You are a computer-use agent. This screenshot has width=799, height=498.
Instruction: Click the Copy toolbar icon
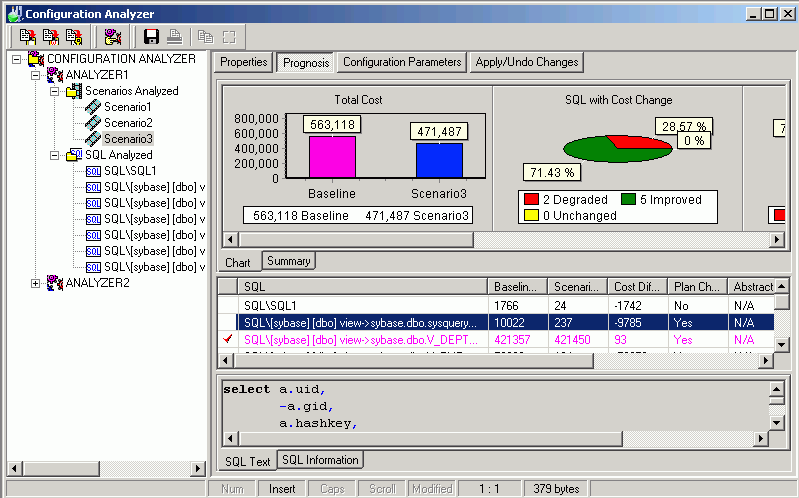pyautogui.click(x=205, y=37)
